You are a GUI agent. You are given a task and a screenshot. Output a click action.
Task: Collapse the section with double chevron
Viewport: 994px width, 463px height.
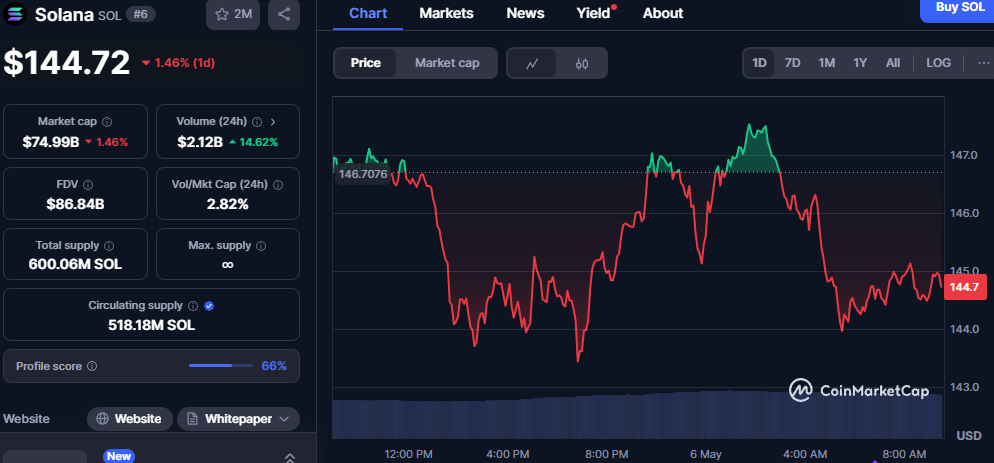point(290,457)
